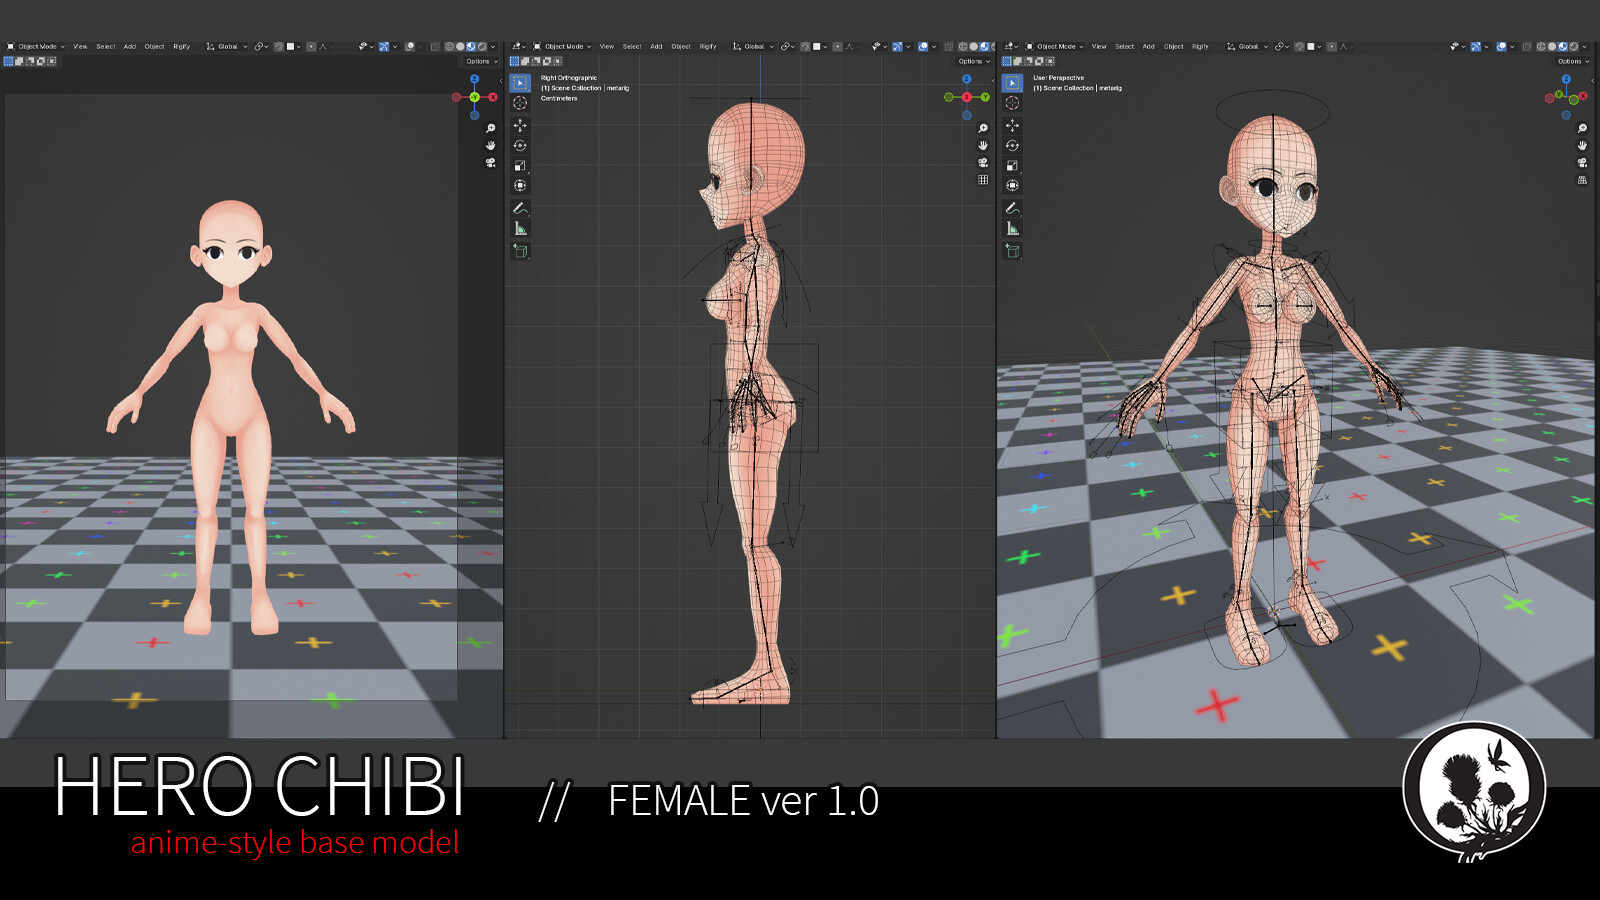Select the Annotate tool in middle viewport
The image size is (1600, 900).
(x=520, y=208)
